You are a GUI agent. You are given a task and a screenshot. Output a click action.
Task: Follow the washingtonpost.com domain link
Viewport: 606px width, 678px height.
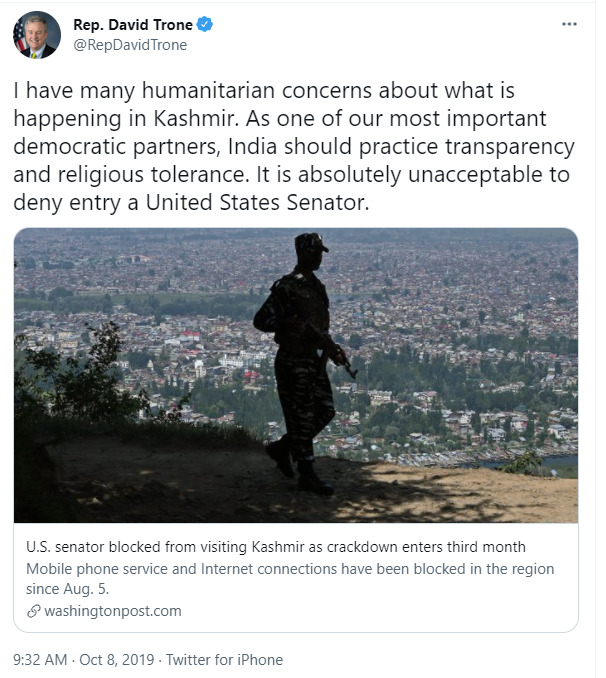coord(113,611)
